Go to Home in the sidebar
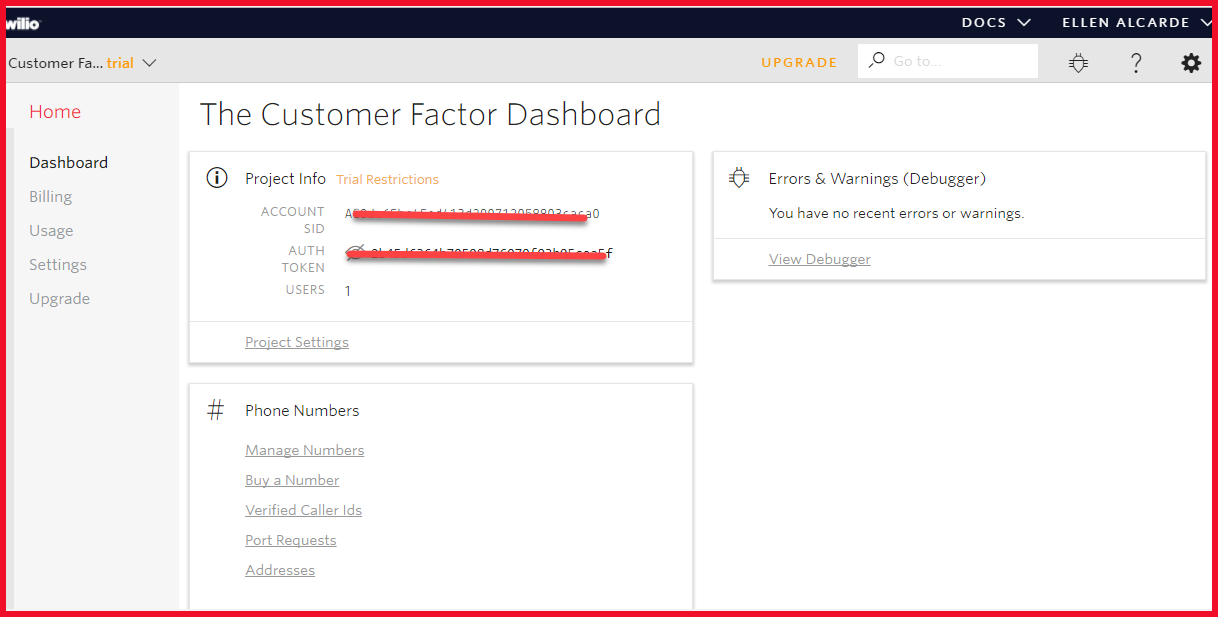Viewport: 1218px width, 617px height. point(55,112)
